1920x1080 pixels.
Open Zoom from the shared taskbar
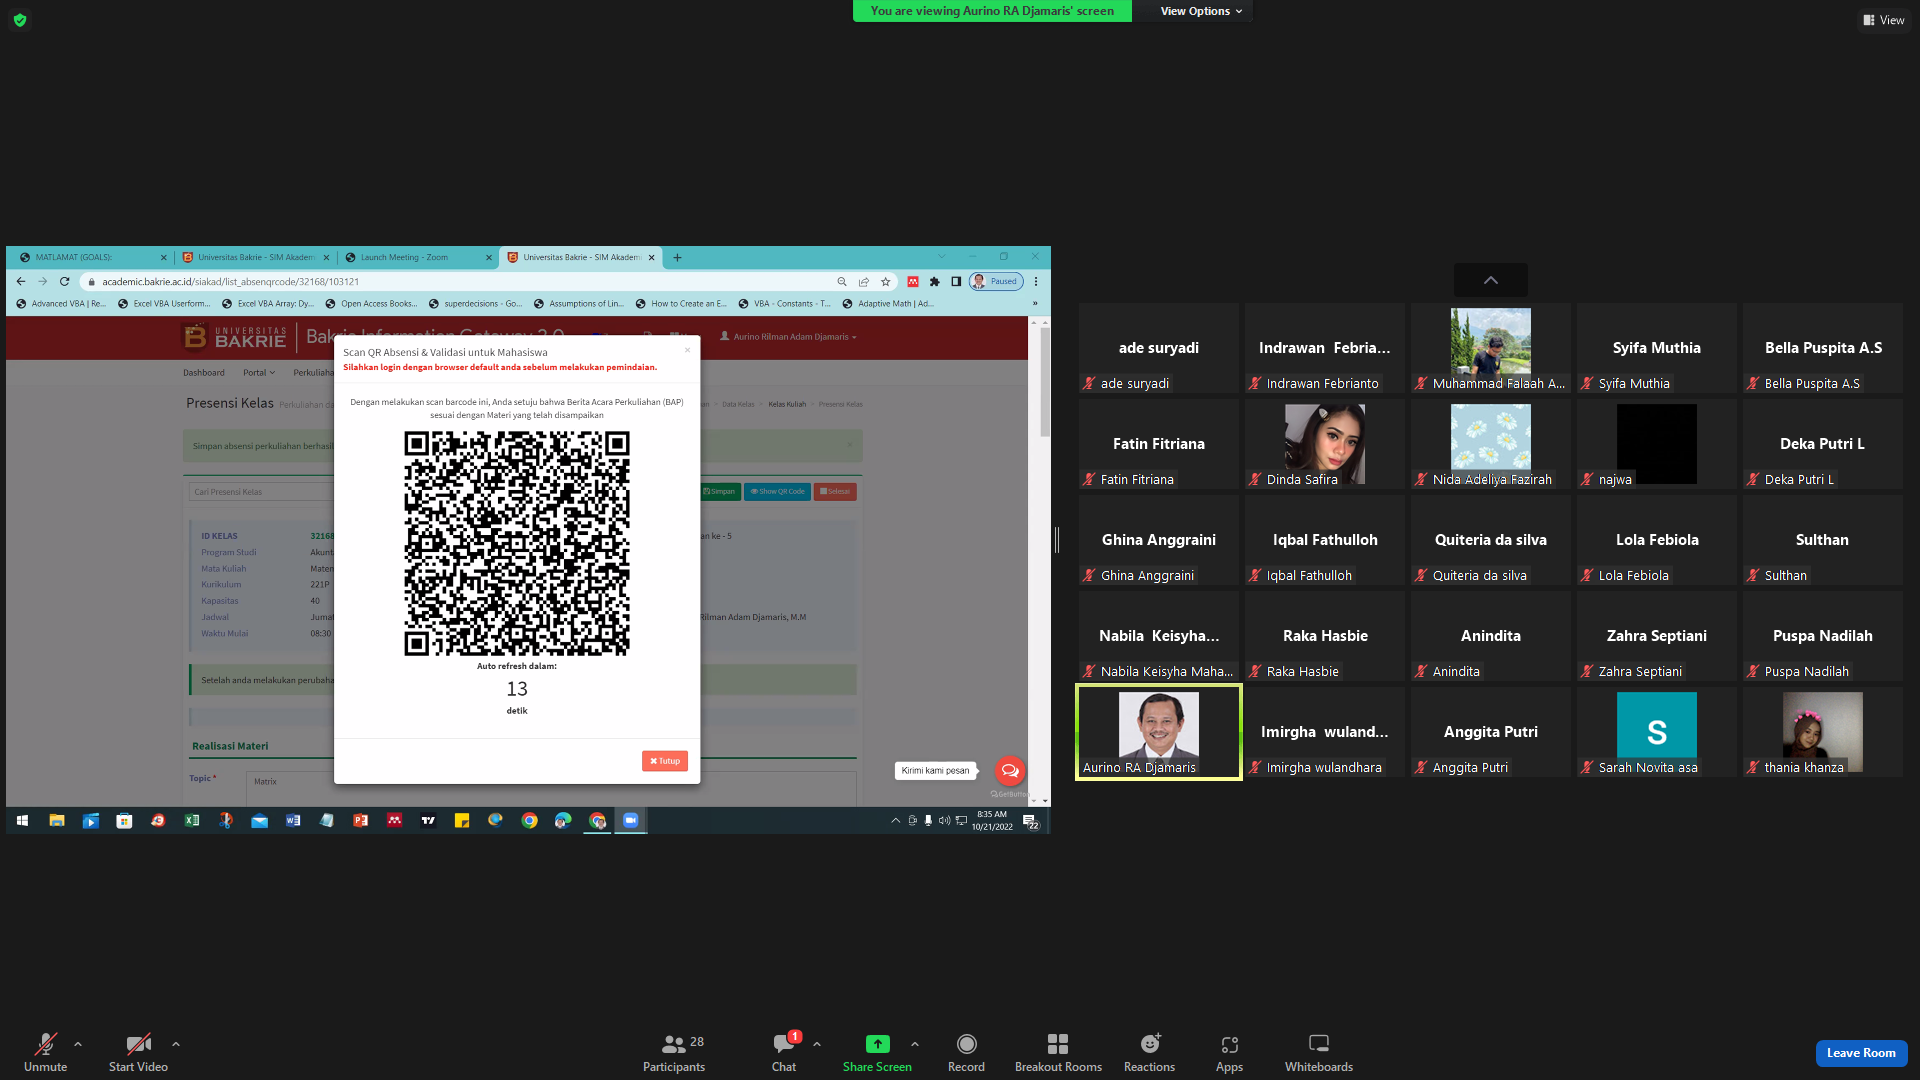coord(630,821)
